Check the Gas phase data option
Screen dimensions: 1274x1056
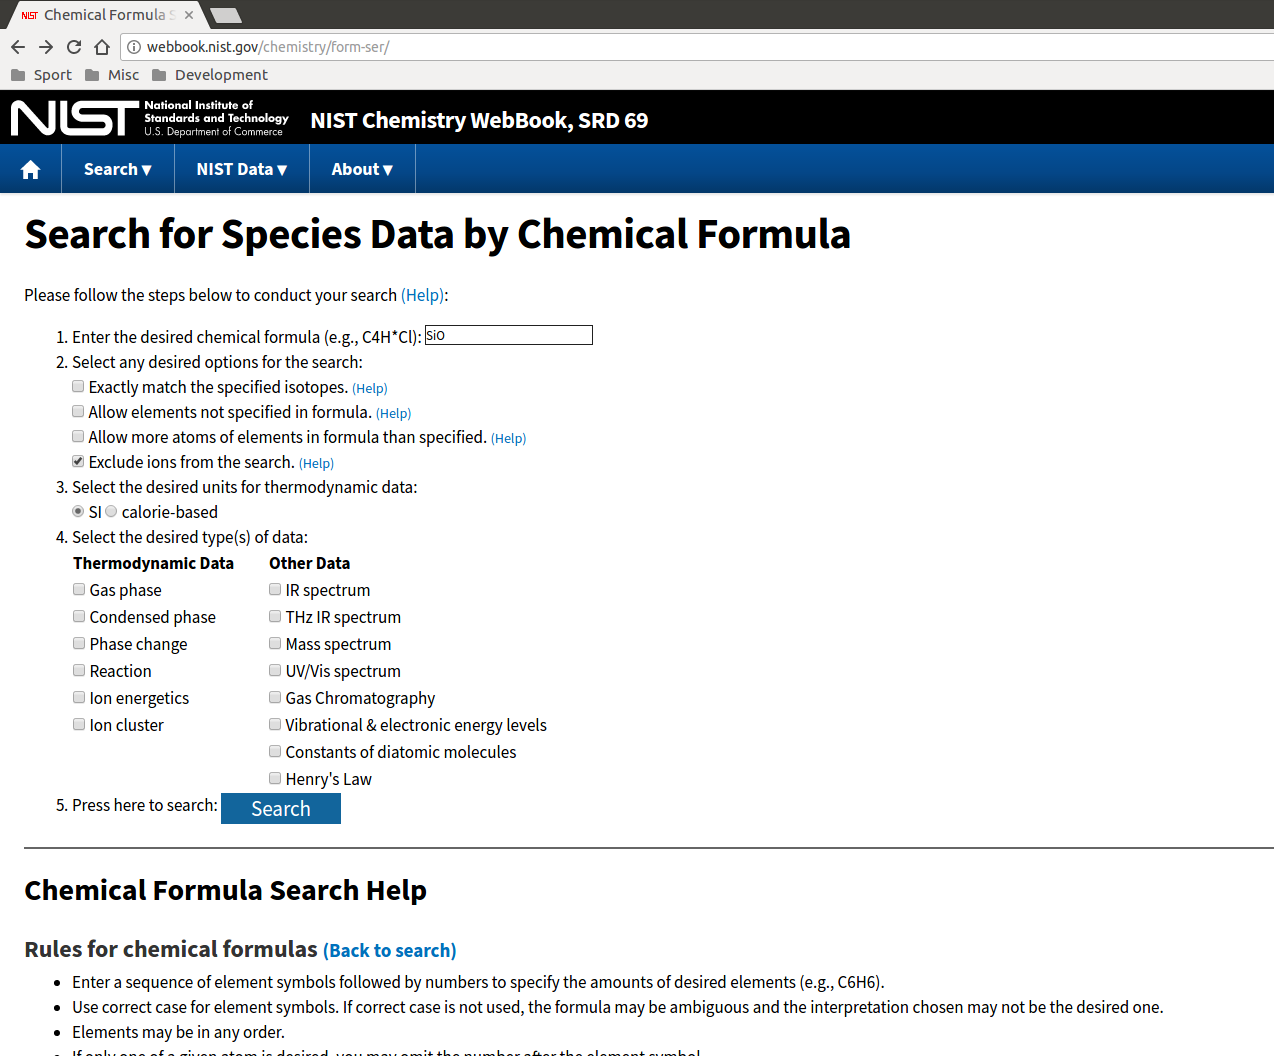79,589
